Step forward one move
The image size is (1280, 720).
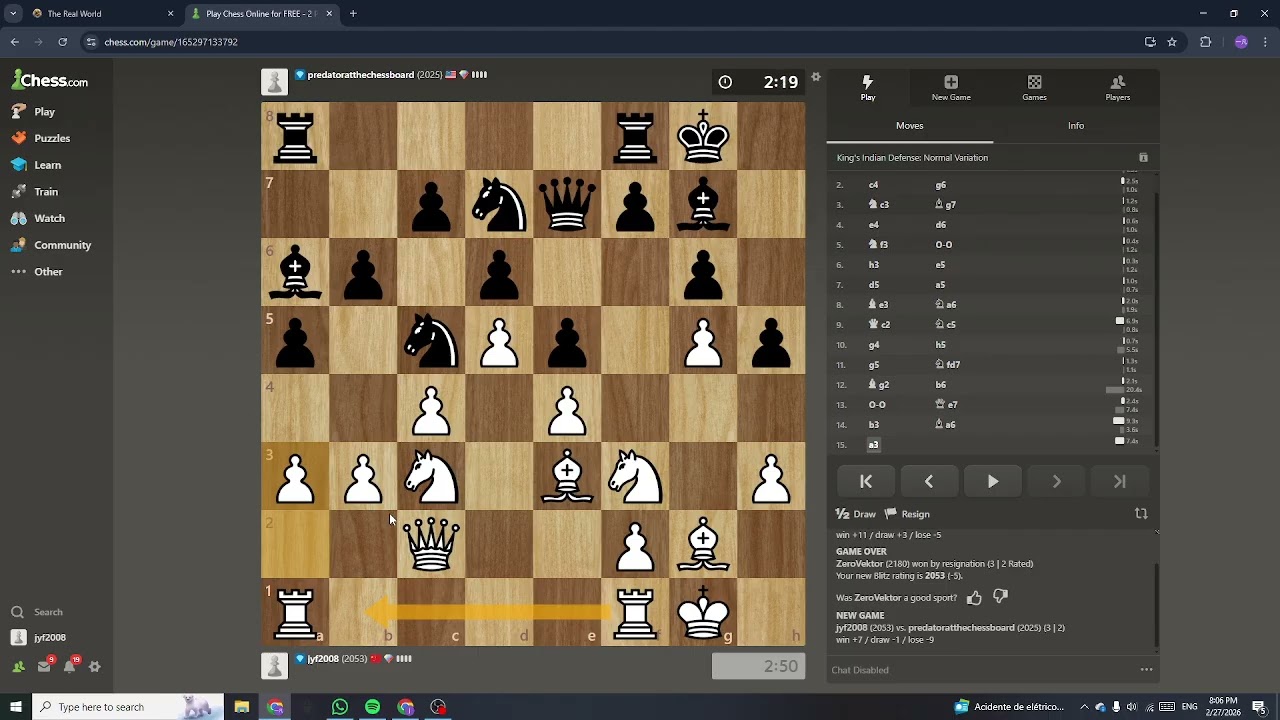pyautogui.click(x=1056, y=482)
